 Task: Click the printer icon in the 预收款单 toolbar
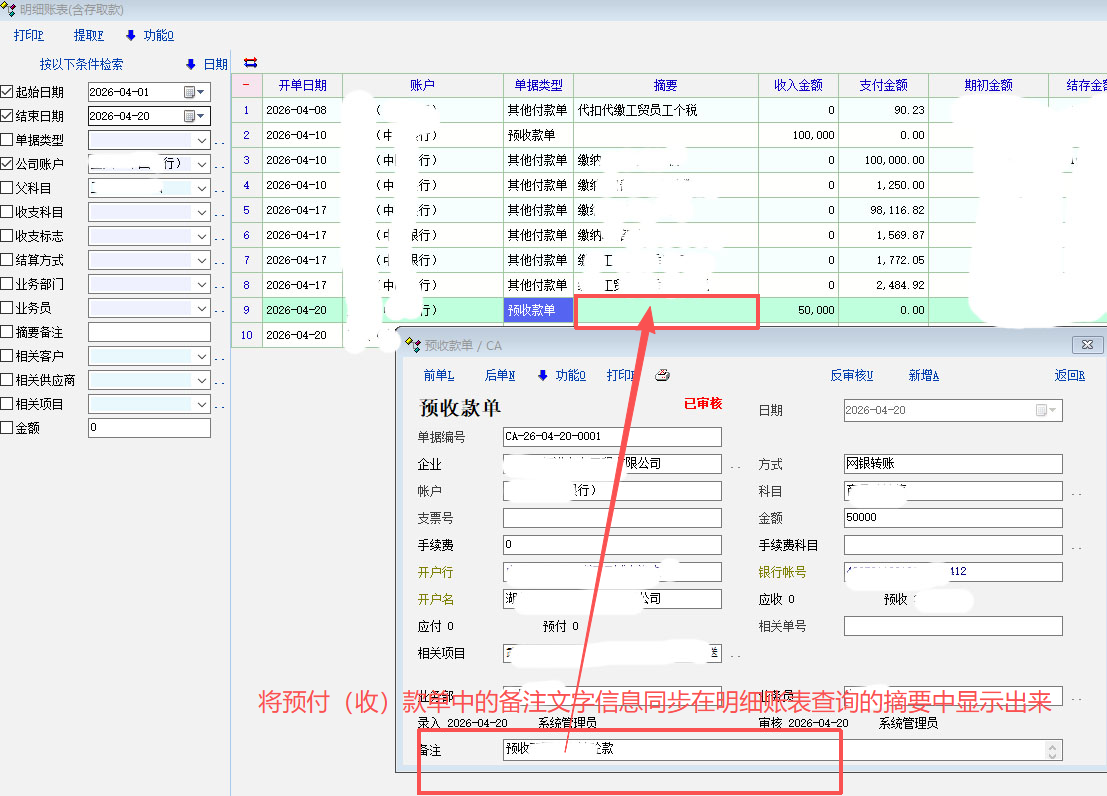click(662, 376)
